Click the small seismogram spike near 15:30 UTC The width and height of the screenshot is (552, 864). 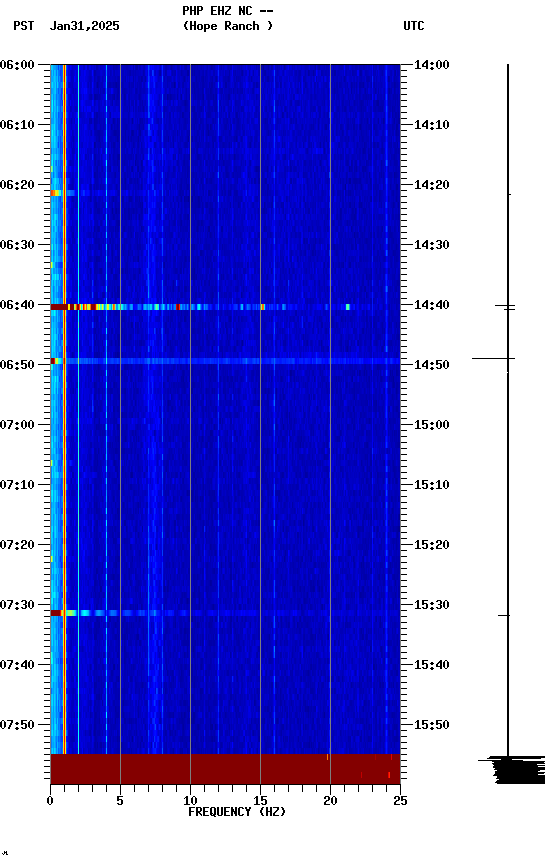click(504, 615)
